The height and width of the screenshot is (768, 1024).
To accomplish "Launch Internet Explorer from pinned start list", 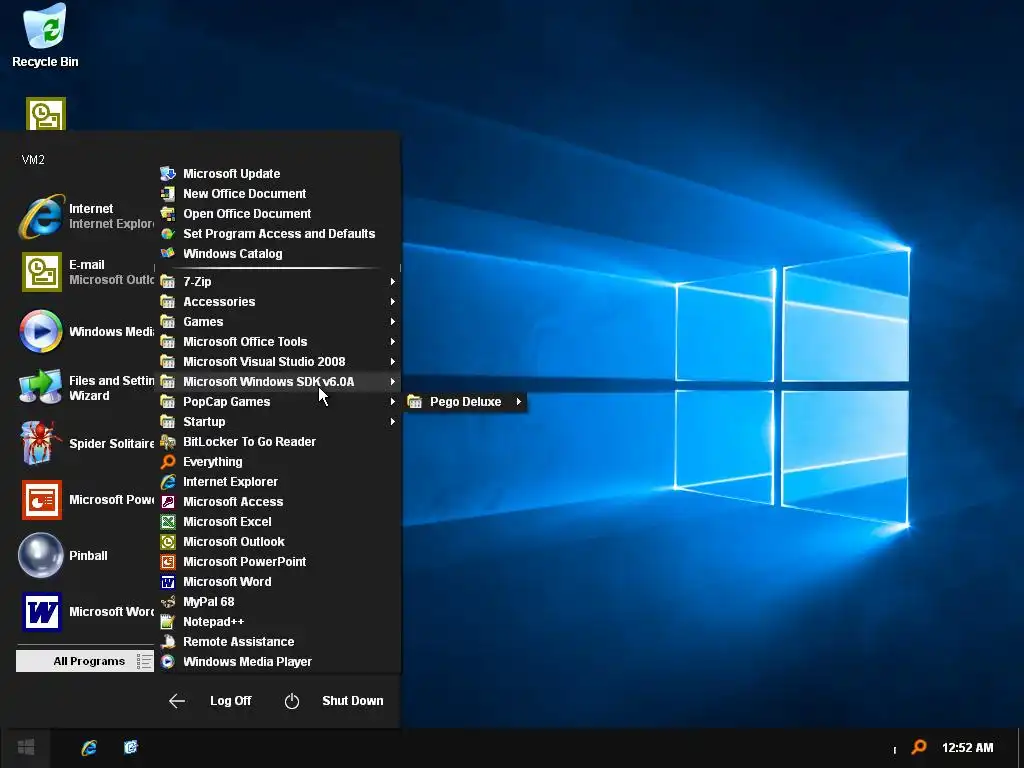I will coord(41,216).
